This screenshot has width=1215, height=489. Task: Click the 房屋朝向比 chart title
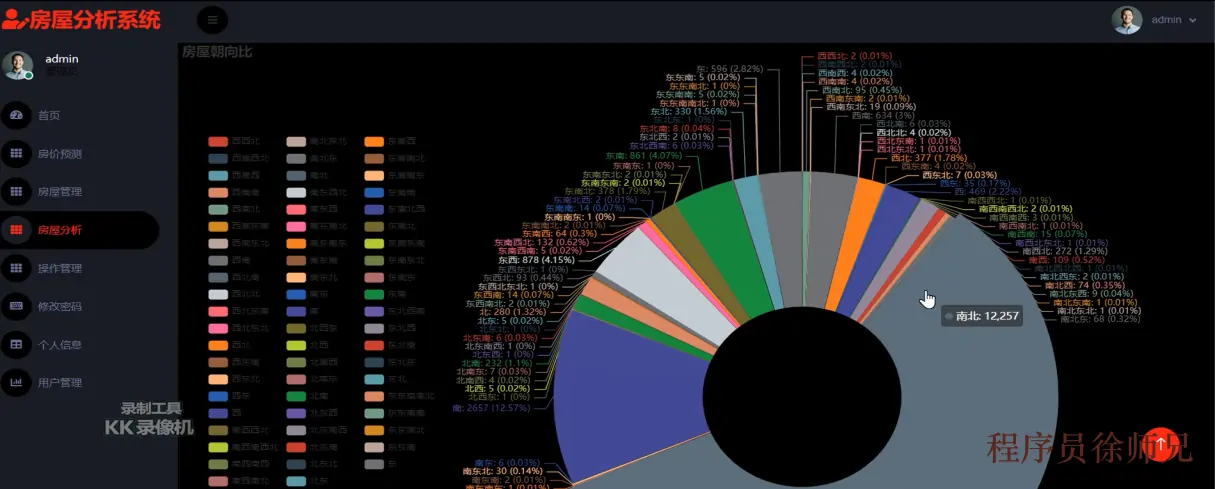[215, 51]
